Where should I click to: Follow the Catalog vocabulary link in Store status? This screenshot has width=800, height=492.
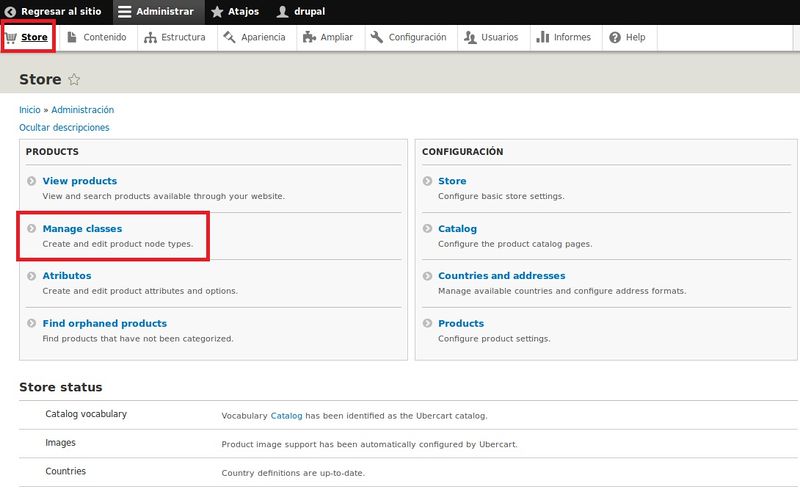[286, 416]
